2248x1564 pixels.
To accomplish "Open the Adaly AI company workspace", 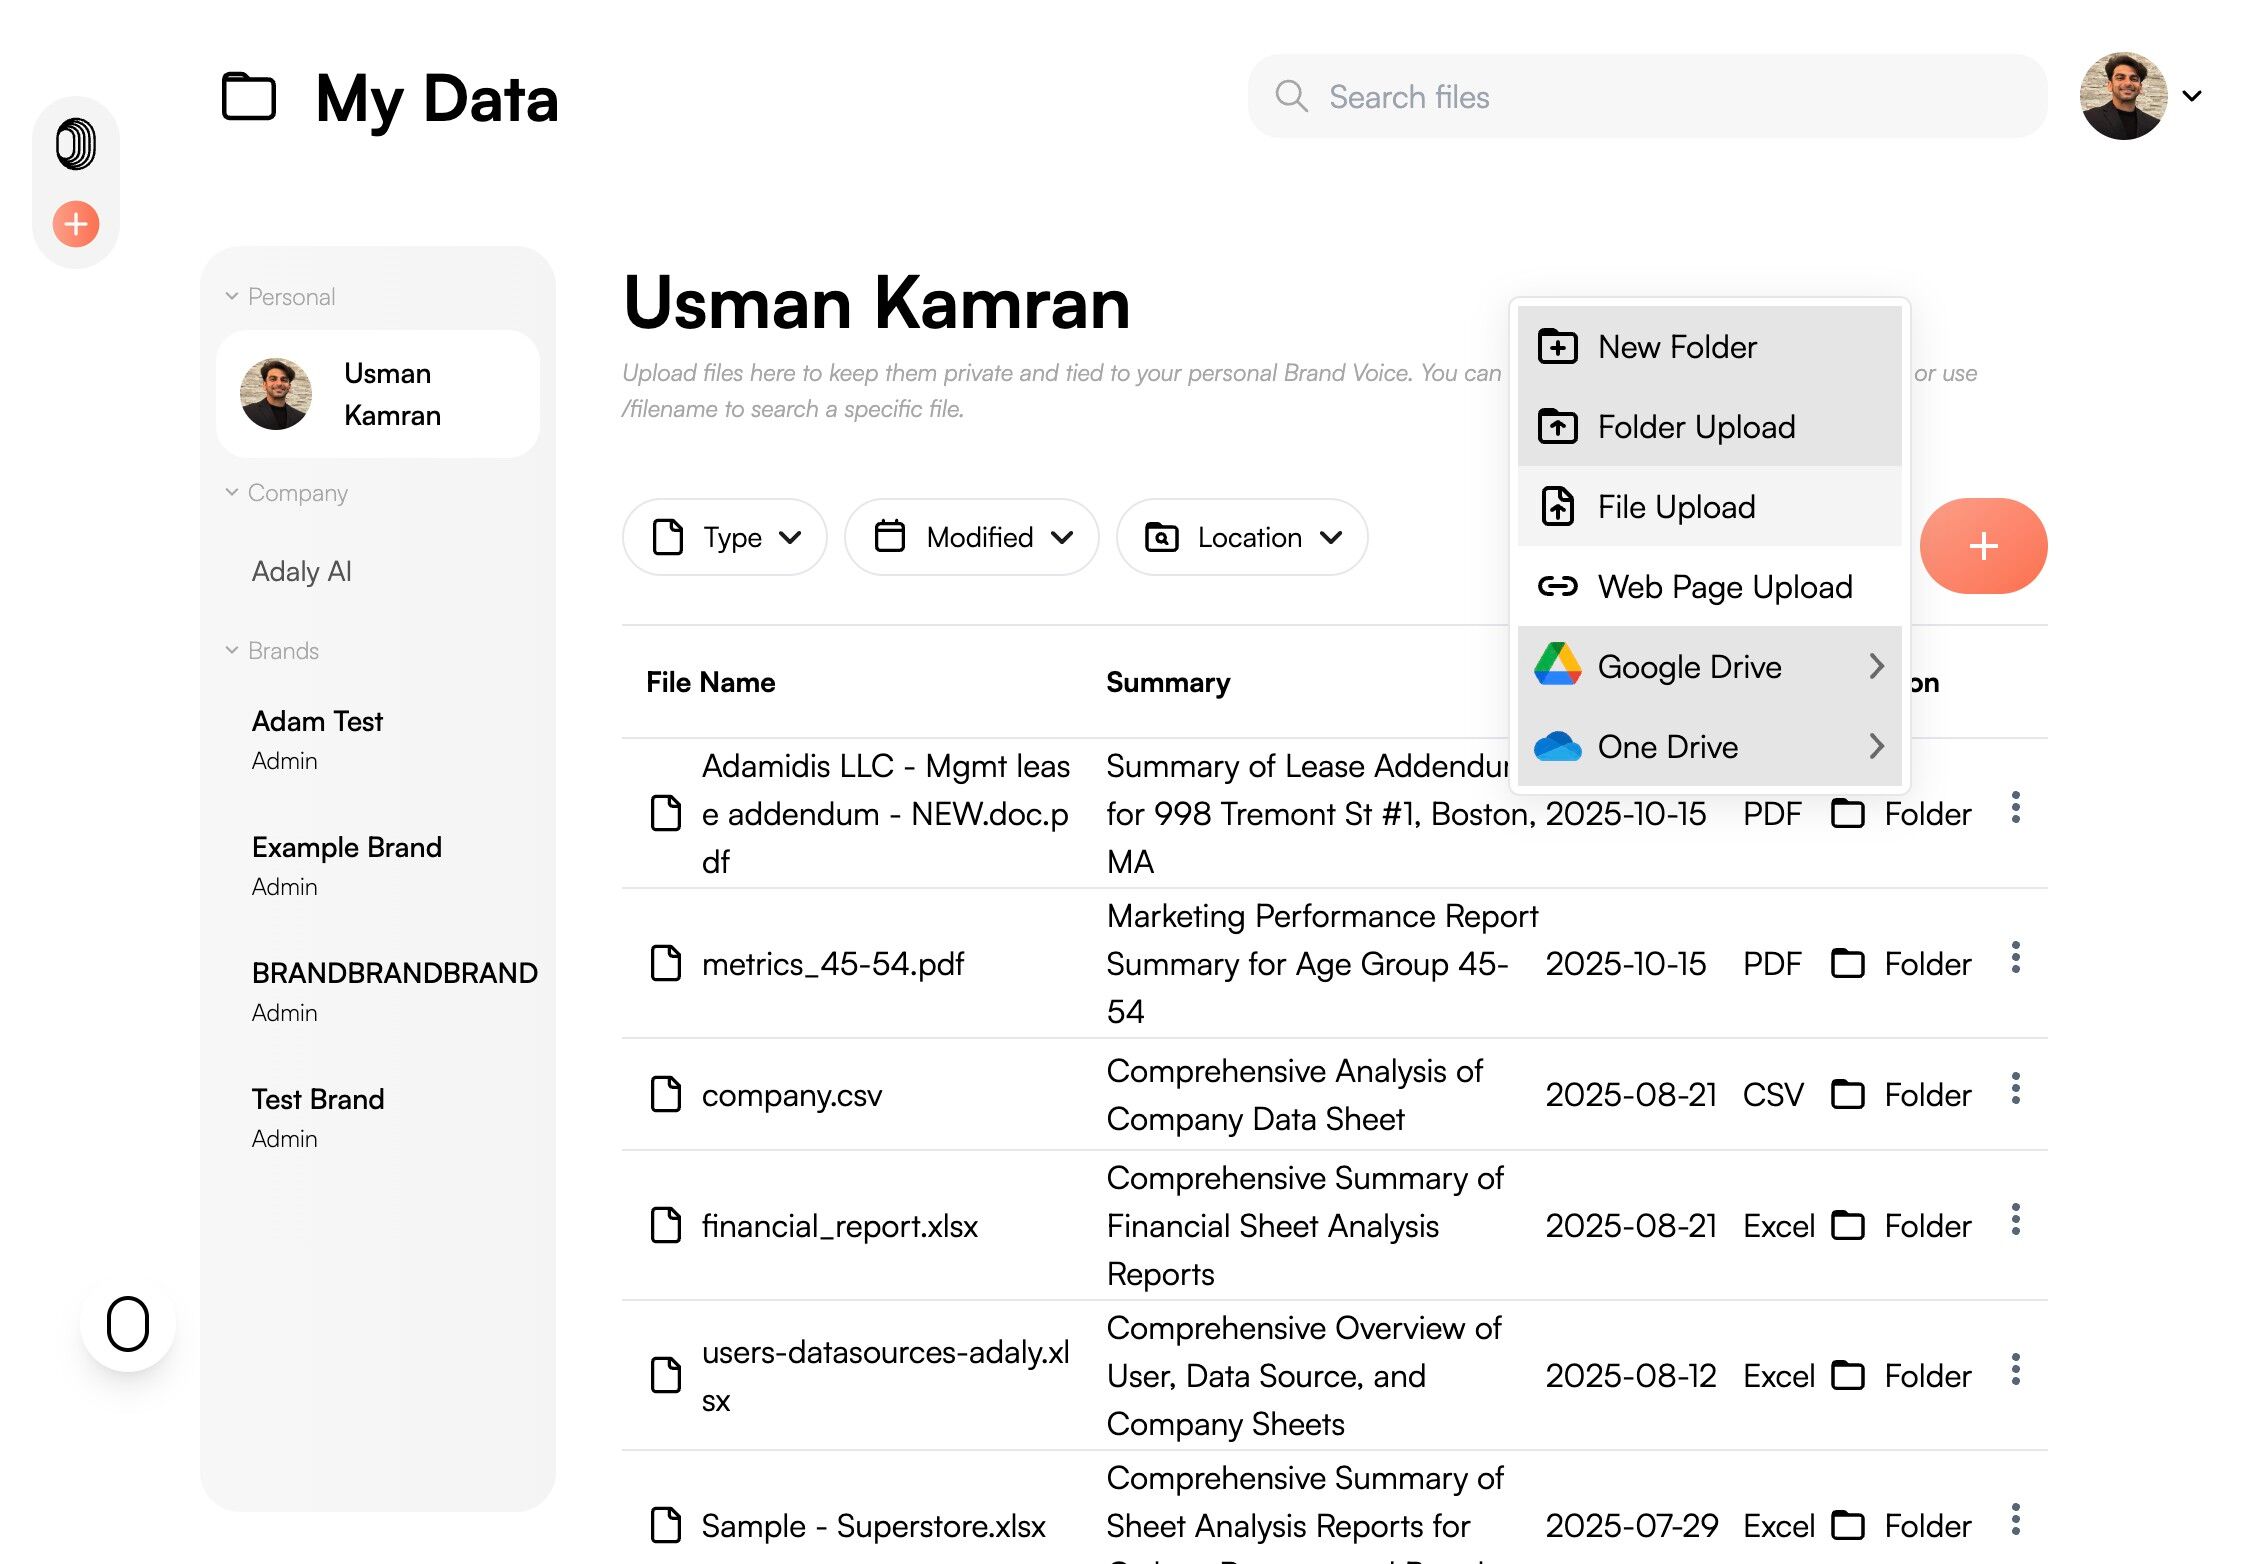I will coord(302,571).
